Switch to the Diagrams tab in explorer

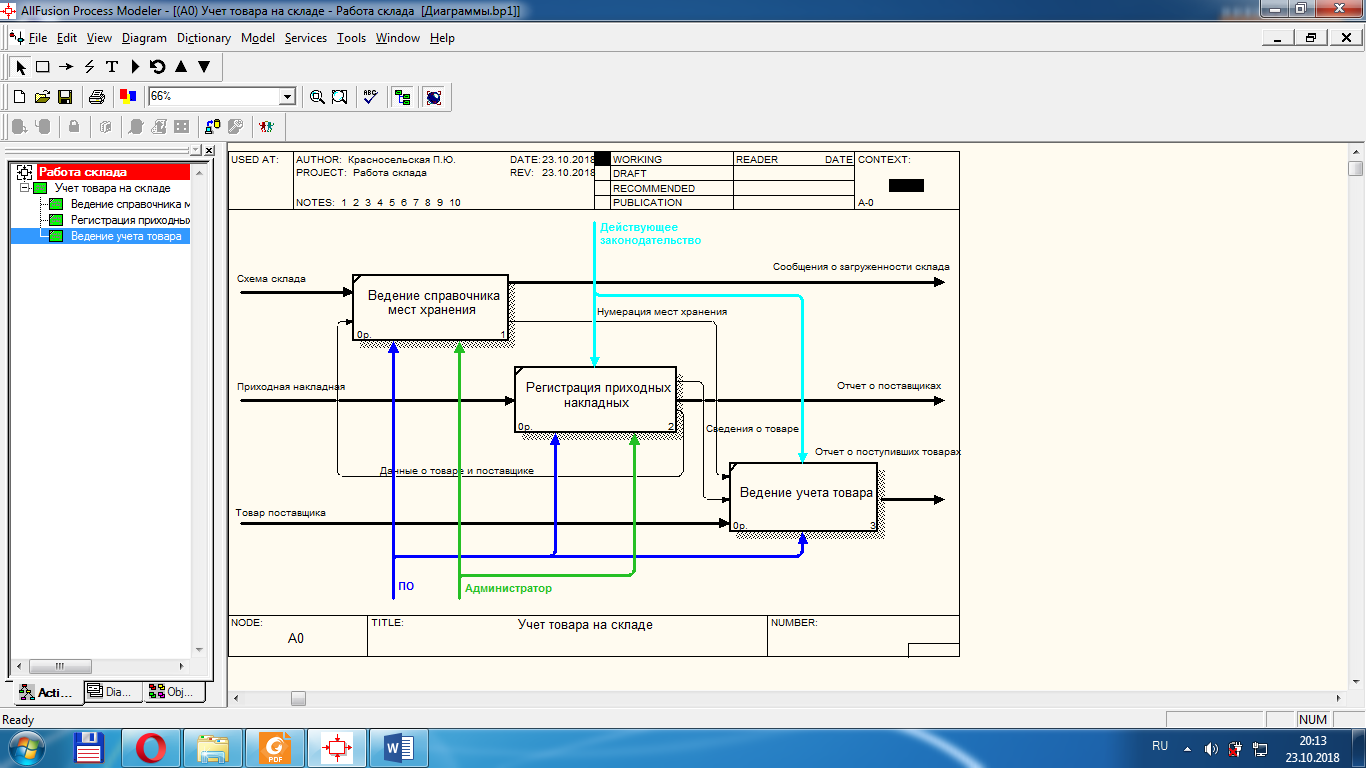pos(110,692)
